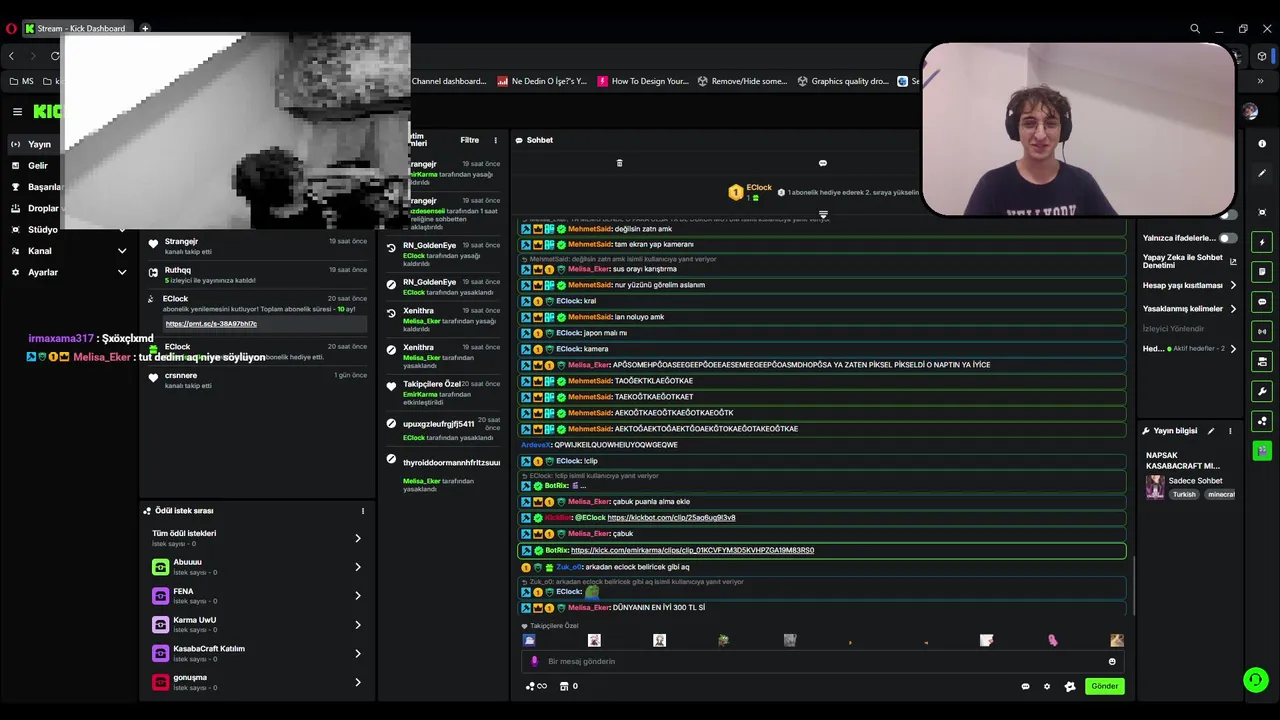The height and width of the screenshot is (720, 1280).
Task: Expand the gonuşma reward row
Action: (258, 682)
